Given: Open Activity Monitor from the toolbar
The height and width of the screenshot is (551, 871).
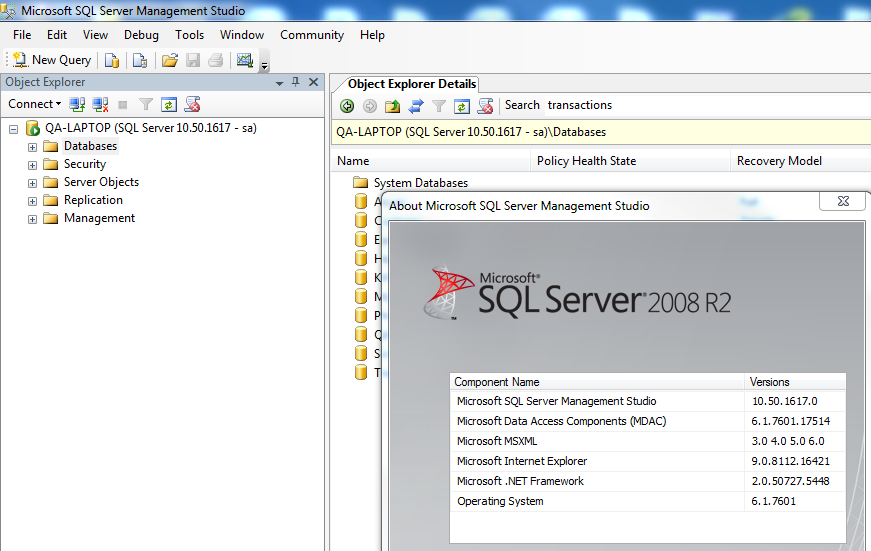Looking at the screenshot, I should pos(244,60).
